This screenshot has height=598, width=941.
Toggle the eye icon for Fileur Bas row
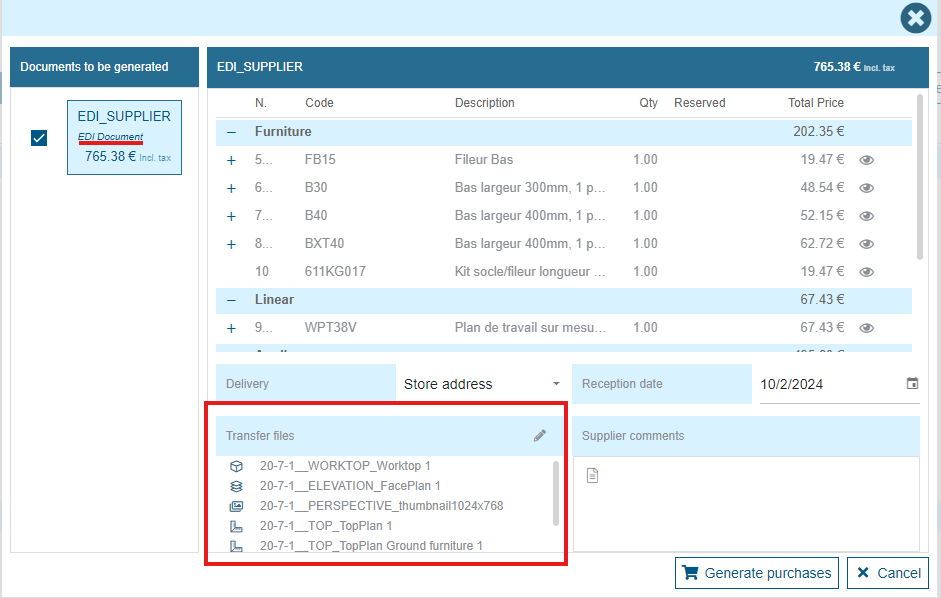[867, 160]
